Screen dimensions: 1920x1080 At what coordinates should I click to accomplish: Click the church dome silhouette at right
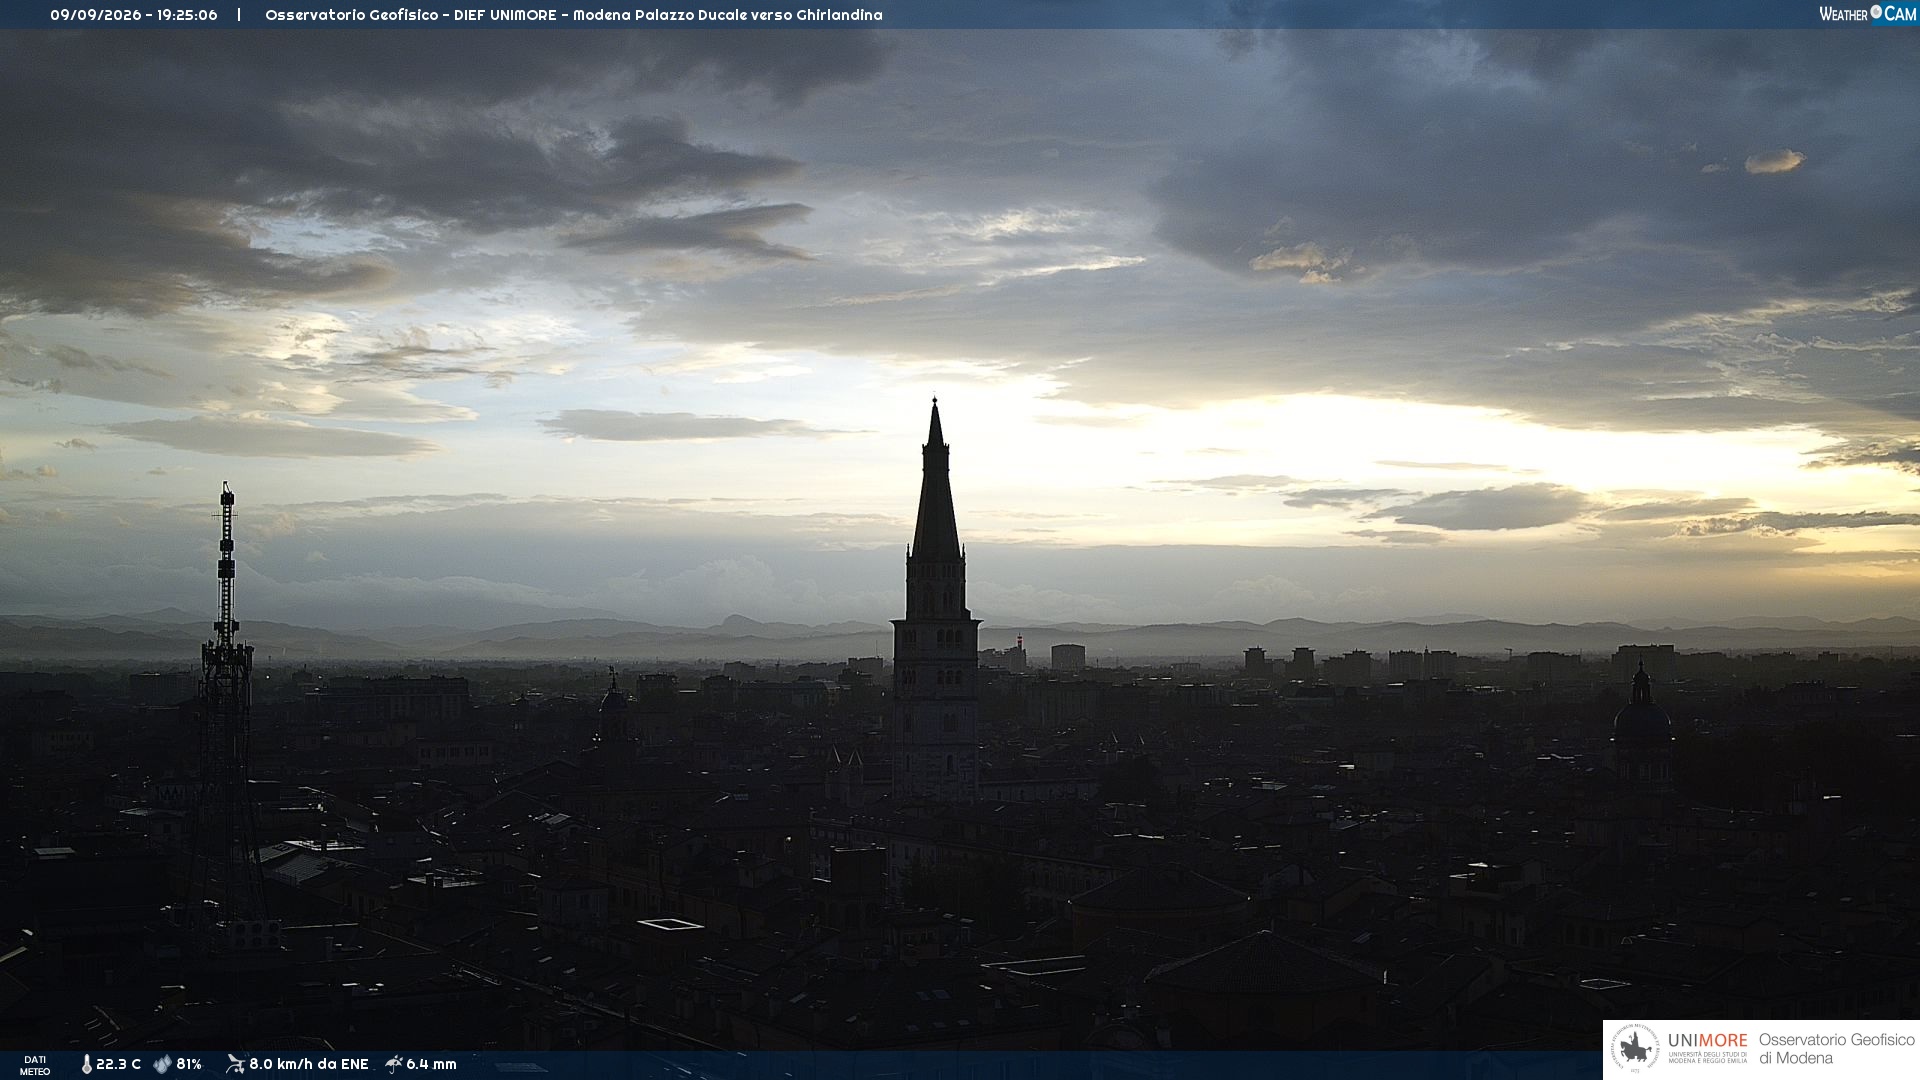coord(1641,710)
